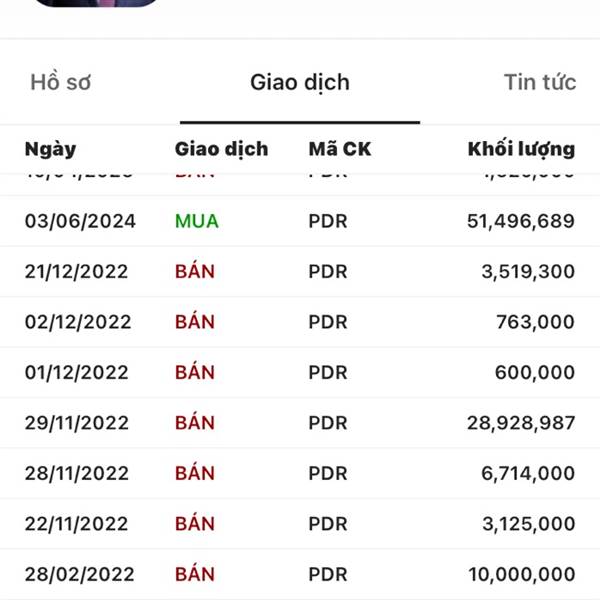The image size is (600, 600).
Task: Click the Mã CK column header
Action: pyautogui.click(x=339, y=149)
